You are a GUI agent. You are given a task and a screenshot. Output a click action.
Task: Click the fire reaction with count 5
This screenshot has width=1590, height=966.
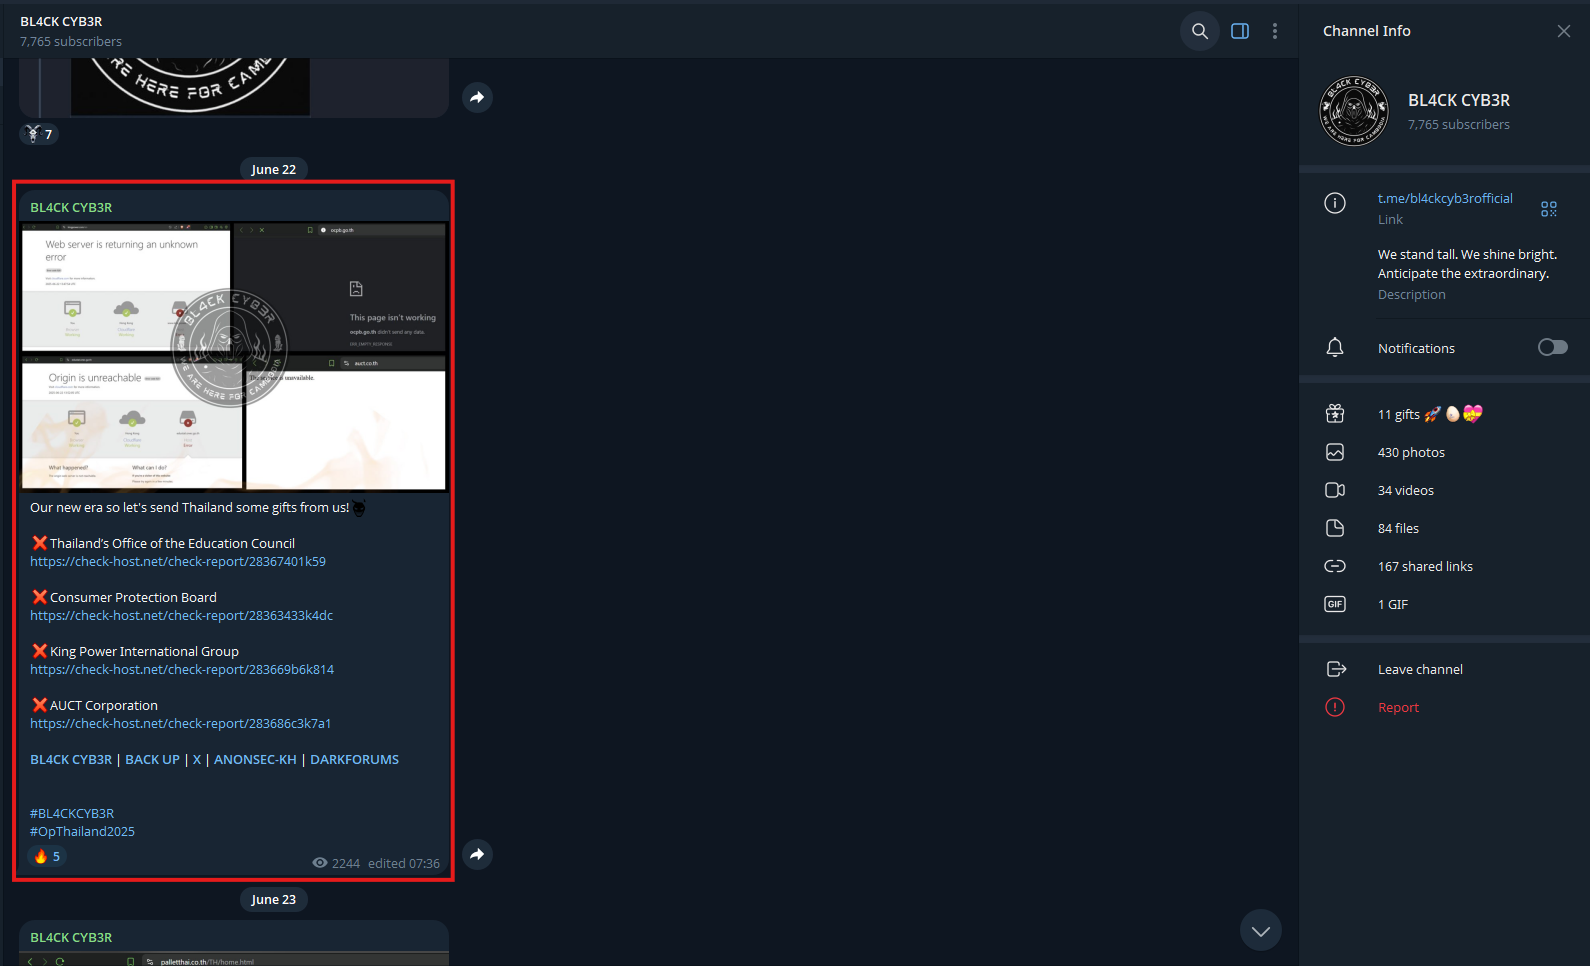[x=47, y=856]
